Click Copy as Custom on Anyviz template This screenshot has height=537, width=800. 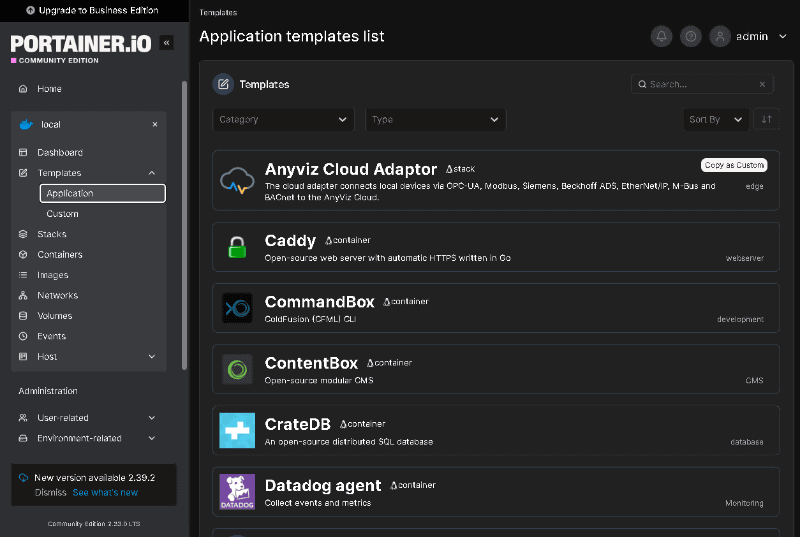[x=734, y=165]
